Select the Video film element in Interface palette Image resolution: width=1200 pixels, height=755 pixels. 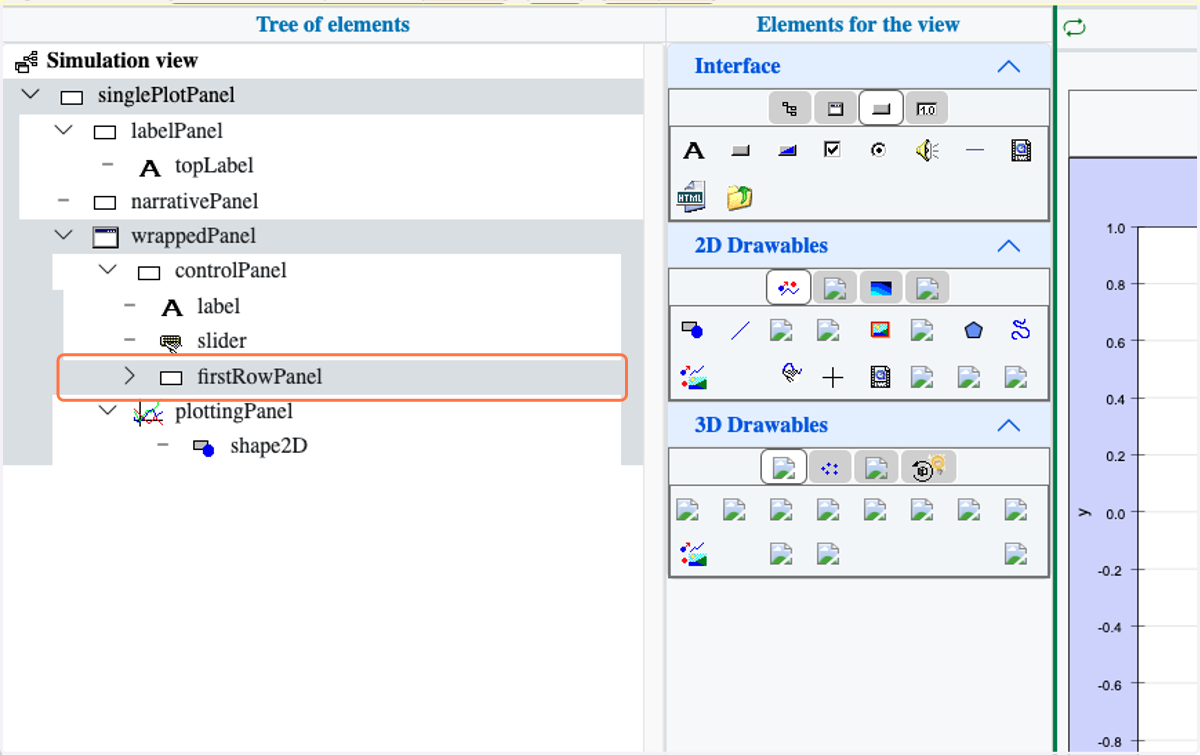[x=1020, y=151]
